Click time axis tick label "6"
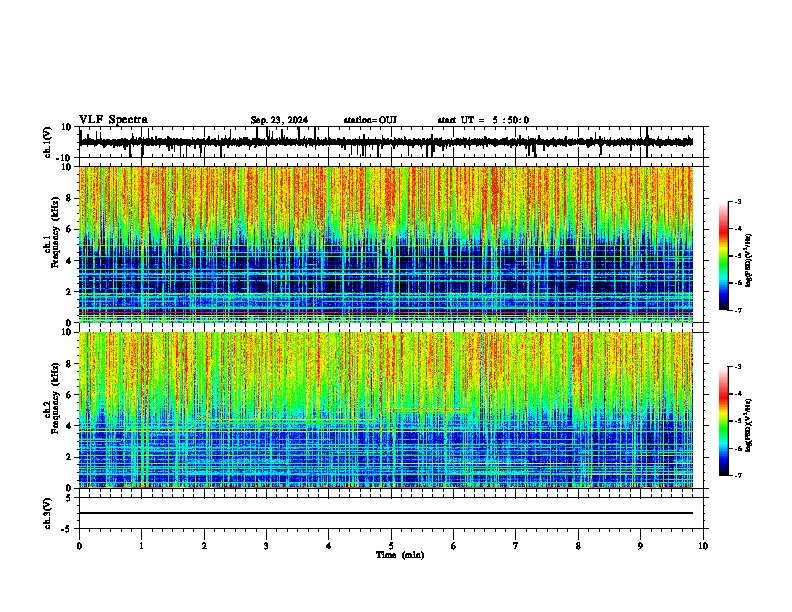The width and height of the screenshot is (792, 612). [x=453, y=546]
